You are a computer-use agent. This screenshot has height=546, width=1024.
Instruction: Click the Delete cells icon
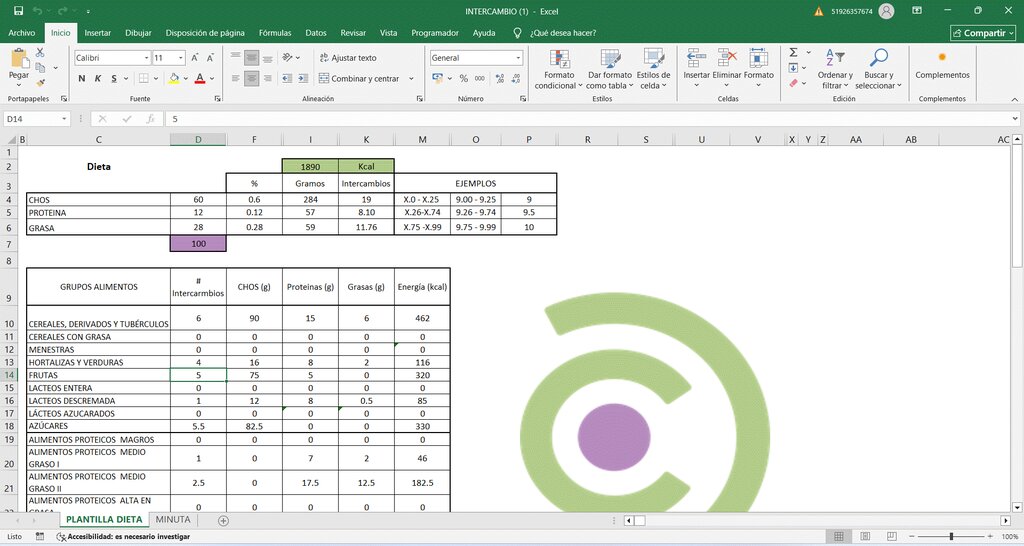pyautogui.click(x=727, y=58)
